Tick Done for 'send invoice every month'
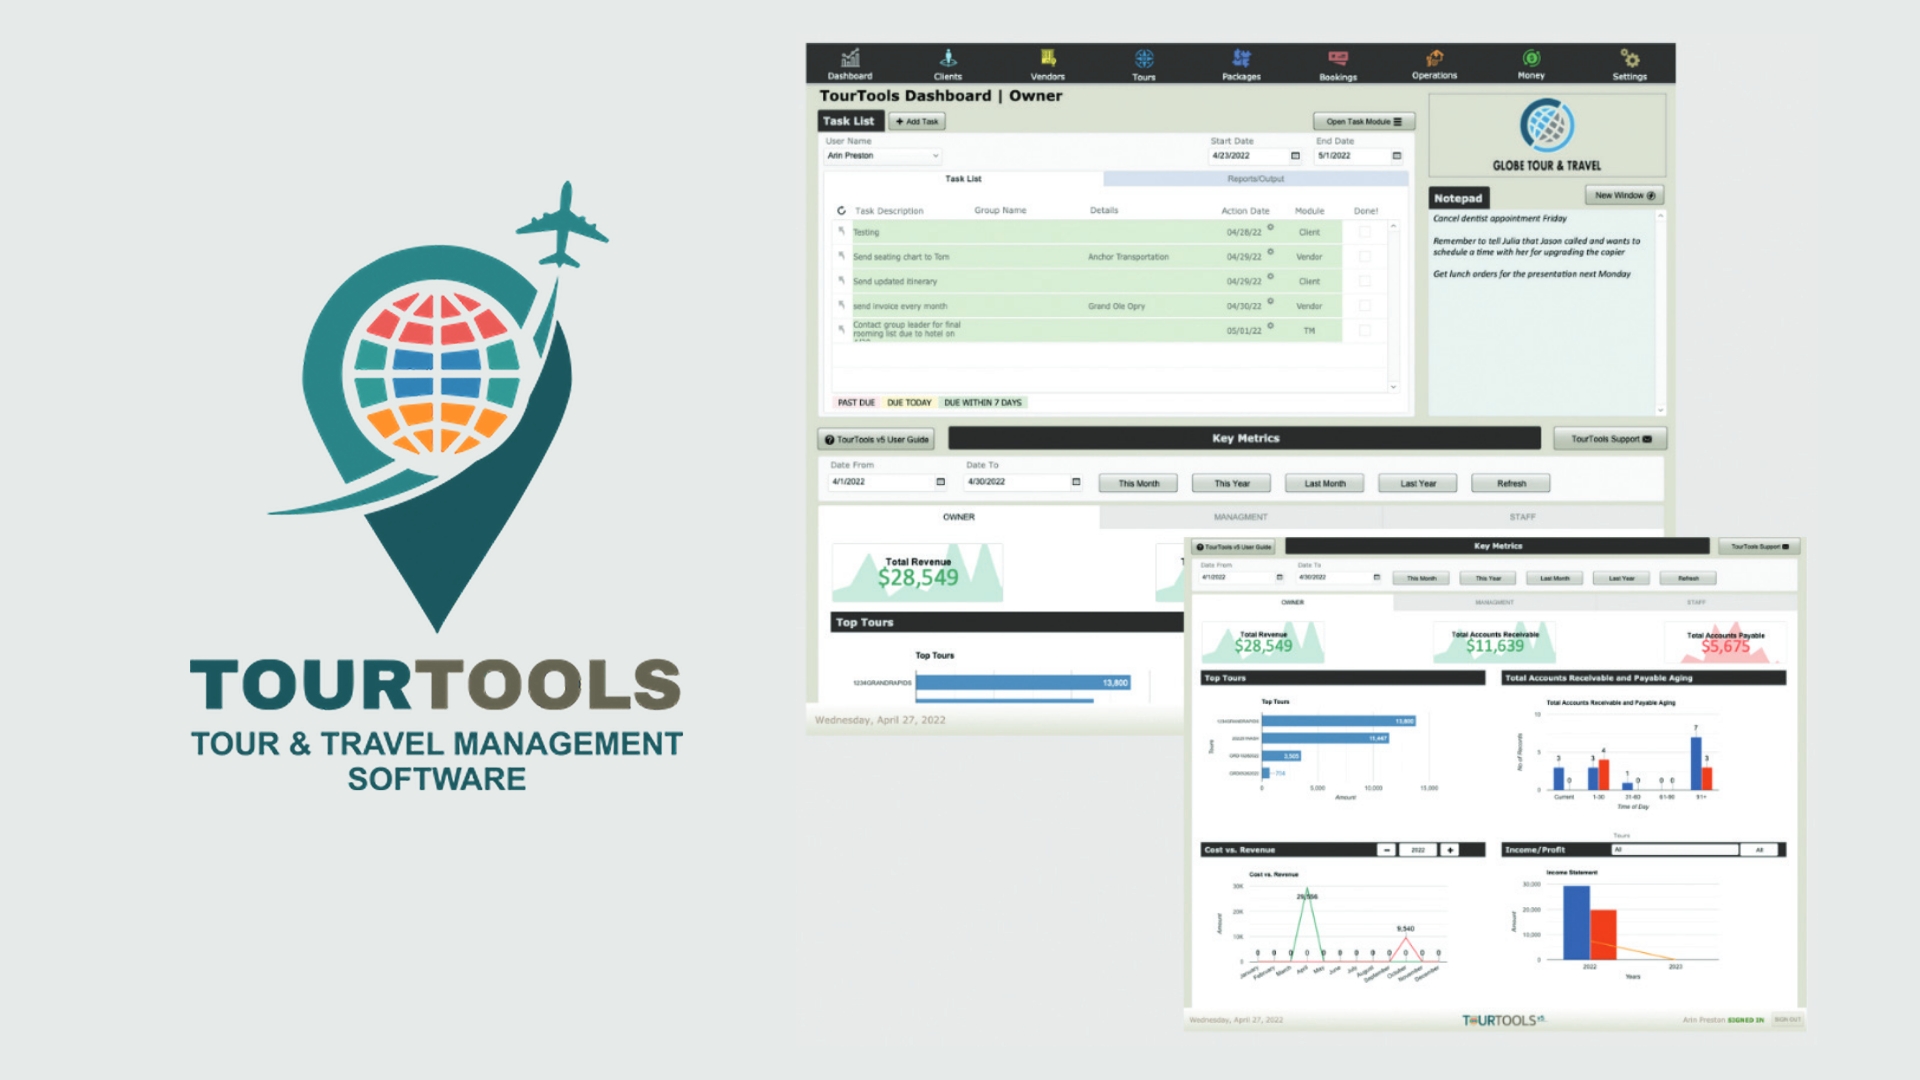The width and height of the screenshot is (1920, 1080). pos(1365,306)
